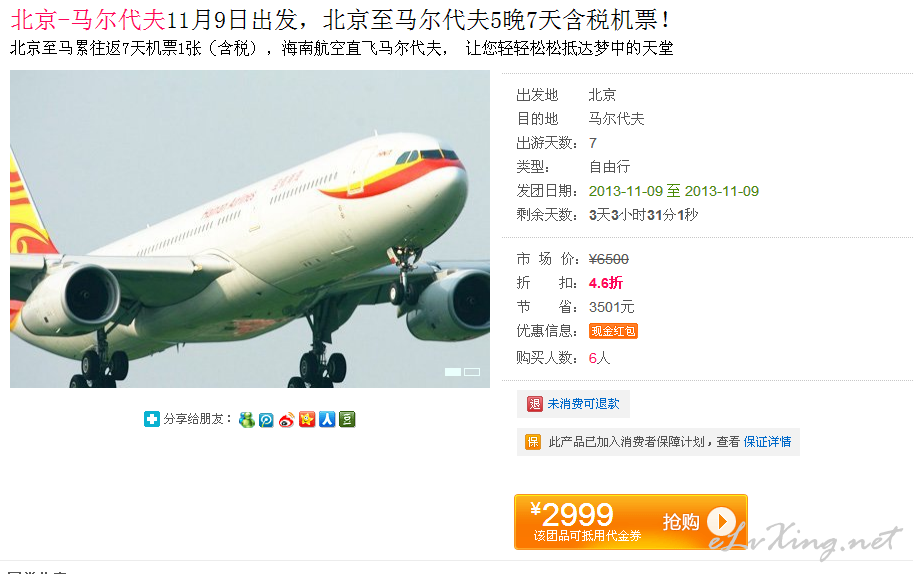Image resolution: width=913 pixels, height=574 pixels.
Task: Click the 未消费可退款 link
Action: point(583,404)
